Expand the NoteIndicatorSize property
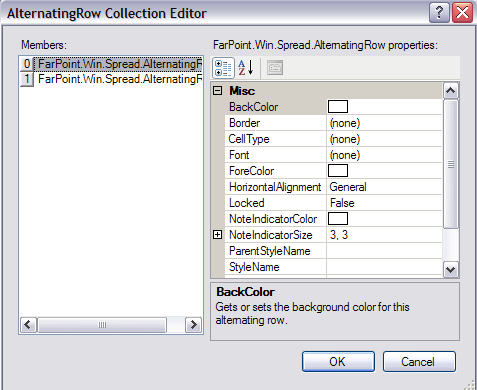 (x=217, y=235)
